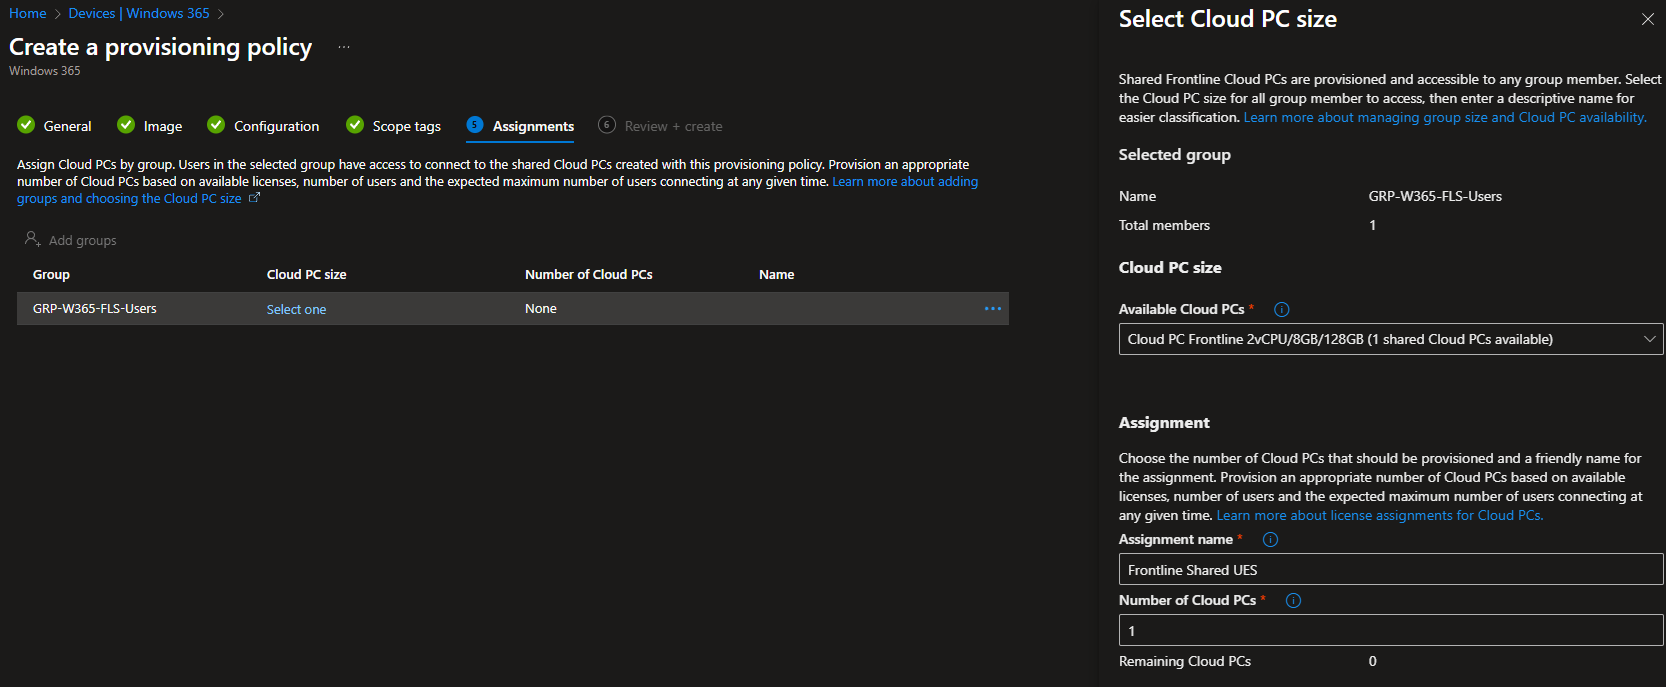This screenshot has height=687, width=1666.
Task: Click the Assignment name text field
Action: click(x=1390, y=570)
